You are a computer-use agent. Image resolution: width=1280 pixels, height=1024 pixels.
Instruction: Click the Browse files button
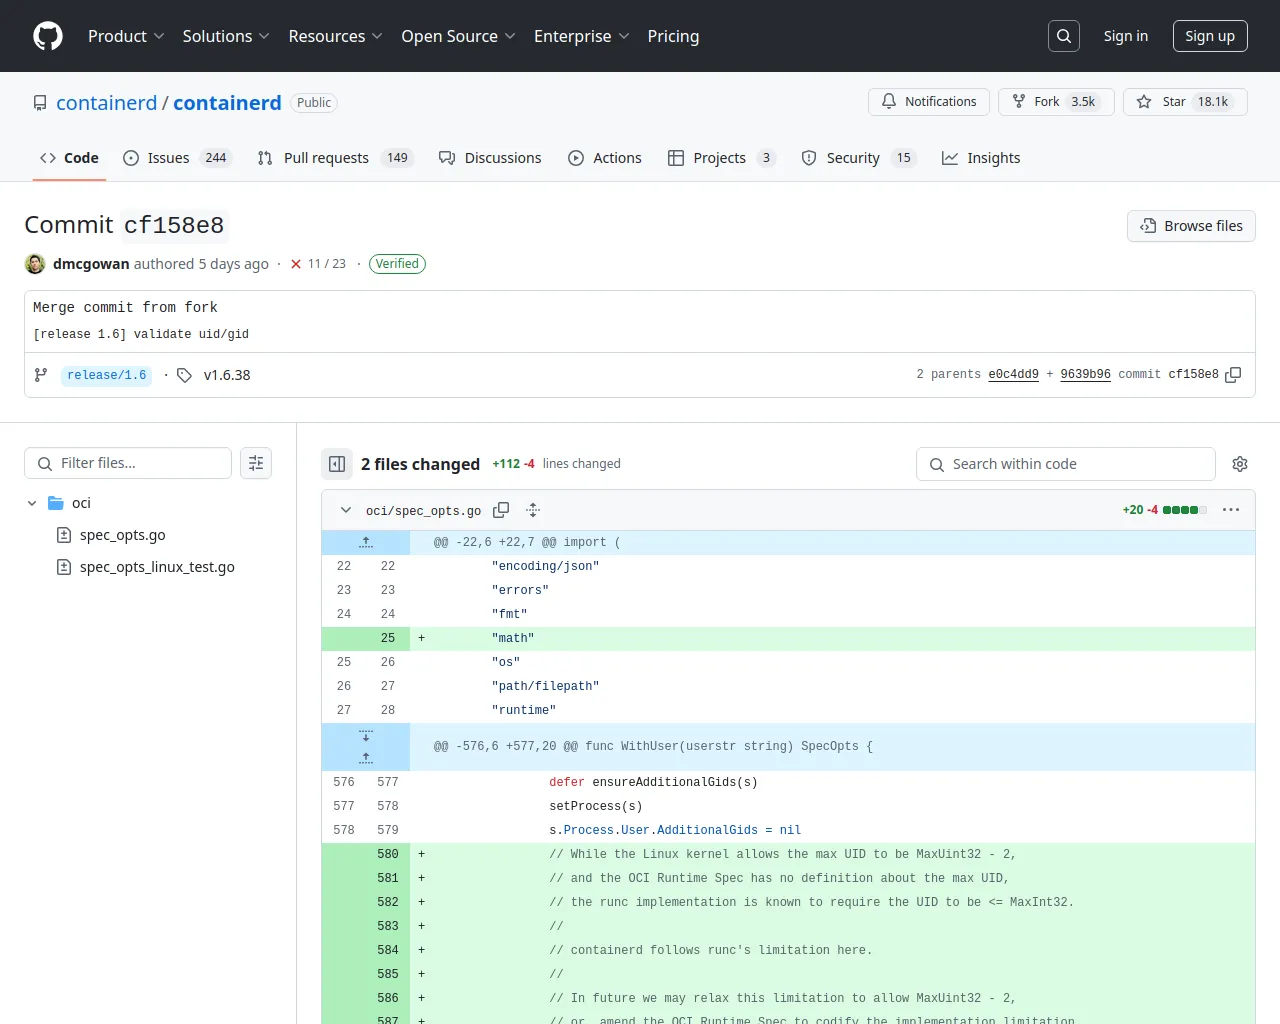1191,226
